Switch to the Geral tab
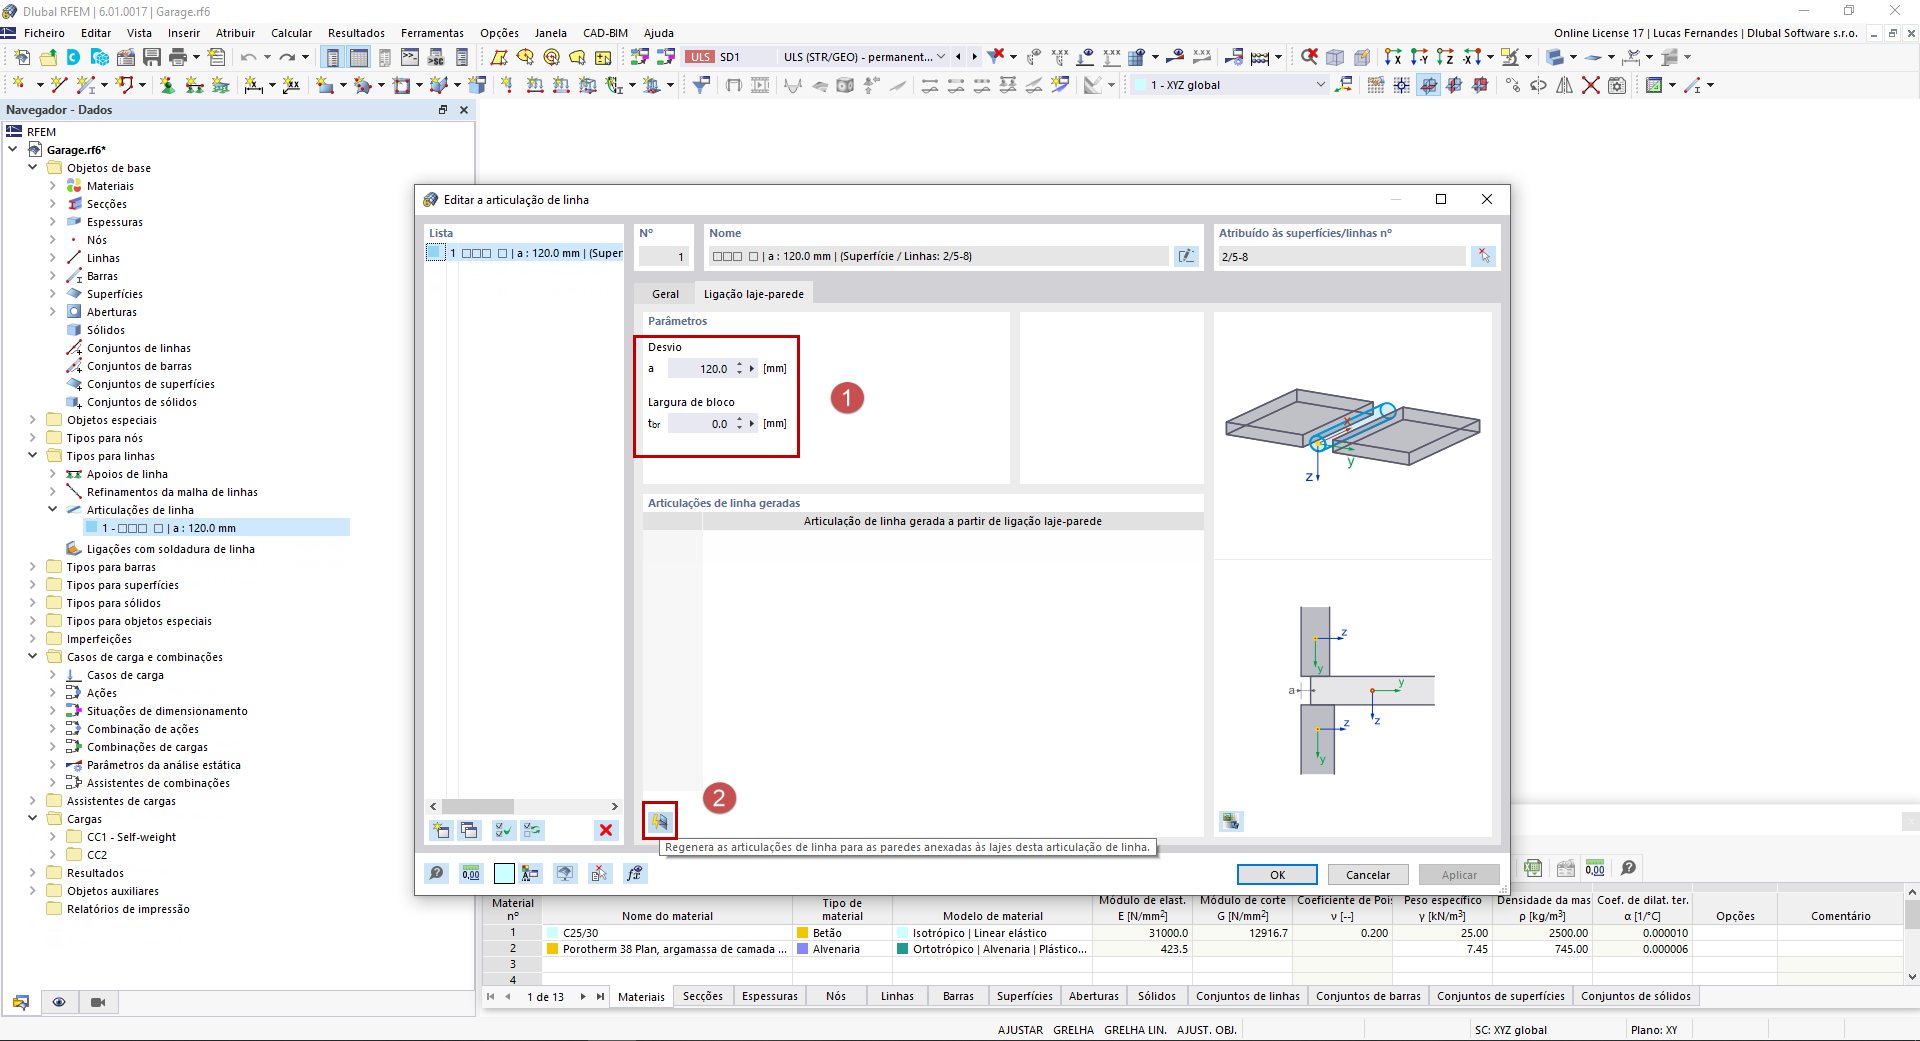This screenshot has width=1920, height=1041. [665, 294]
